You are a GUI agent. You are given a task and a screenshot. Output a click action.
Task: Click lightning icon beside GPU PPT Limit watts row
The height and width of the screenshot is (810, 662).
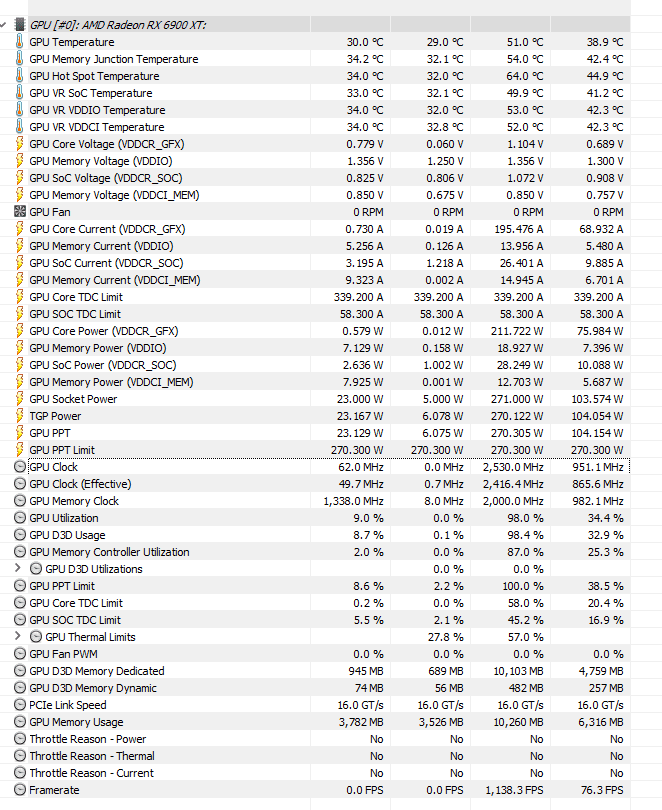[x=20, y=450]
